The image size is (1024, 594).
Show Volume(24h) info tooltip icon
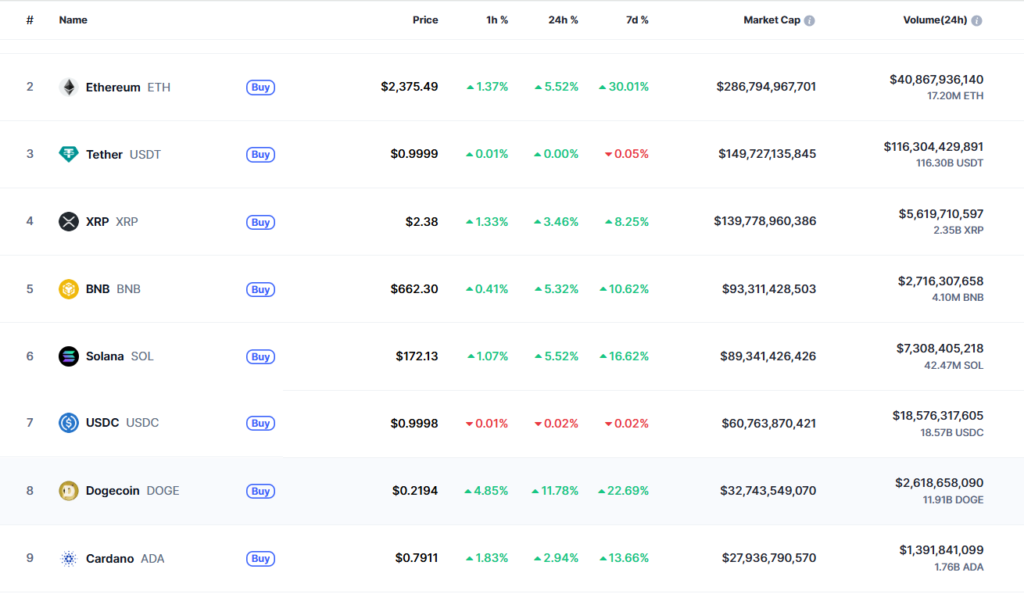click(977, 21)
